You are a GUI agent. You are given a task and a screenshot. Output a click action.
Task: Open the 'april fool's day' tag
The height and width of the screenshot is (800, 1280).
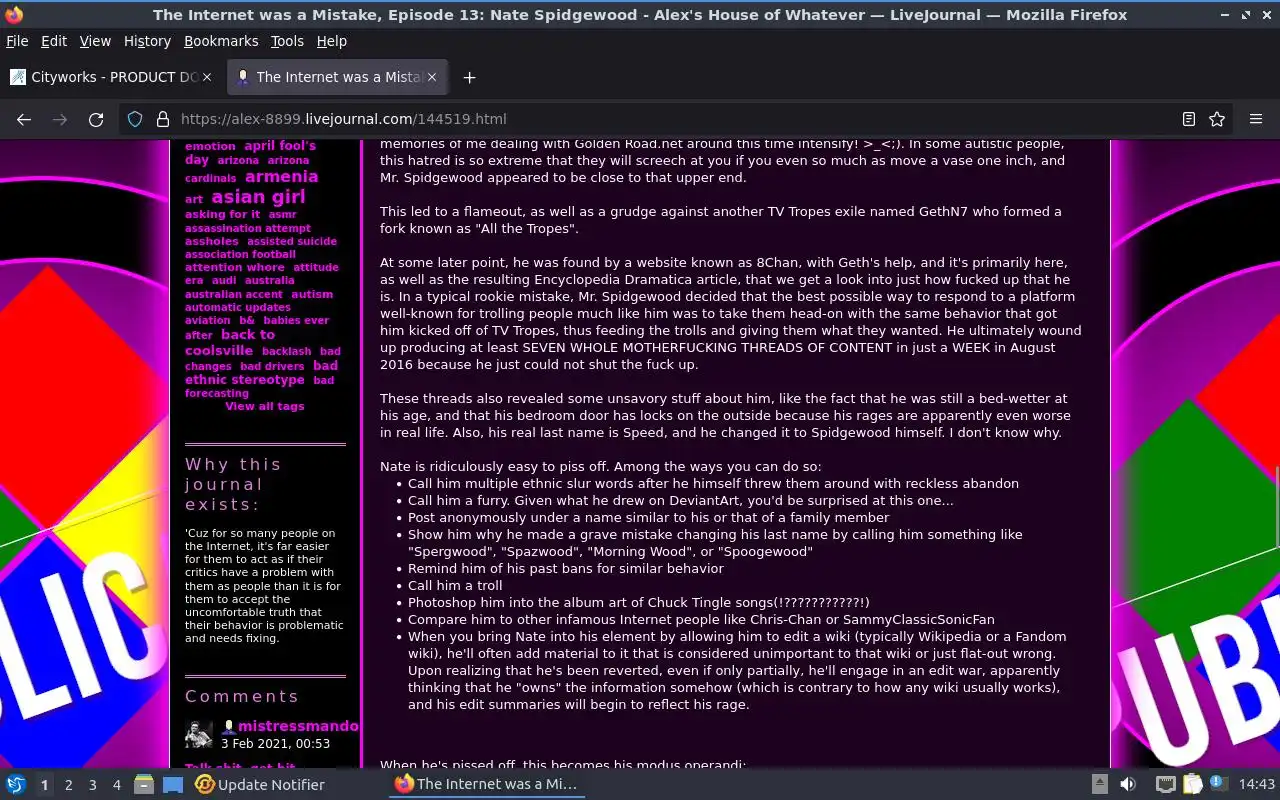pos(250,152)
